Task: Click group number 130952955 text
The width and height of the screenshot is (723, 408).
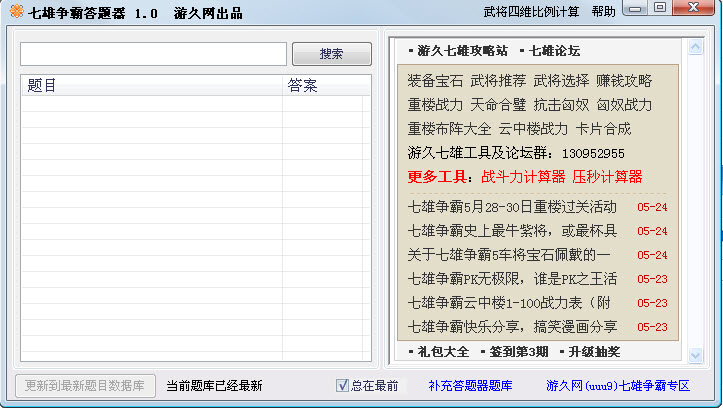Action: coord(593,154)
